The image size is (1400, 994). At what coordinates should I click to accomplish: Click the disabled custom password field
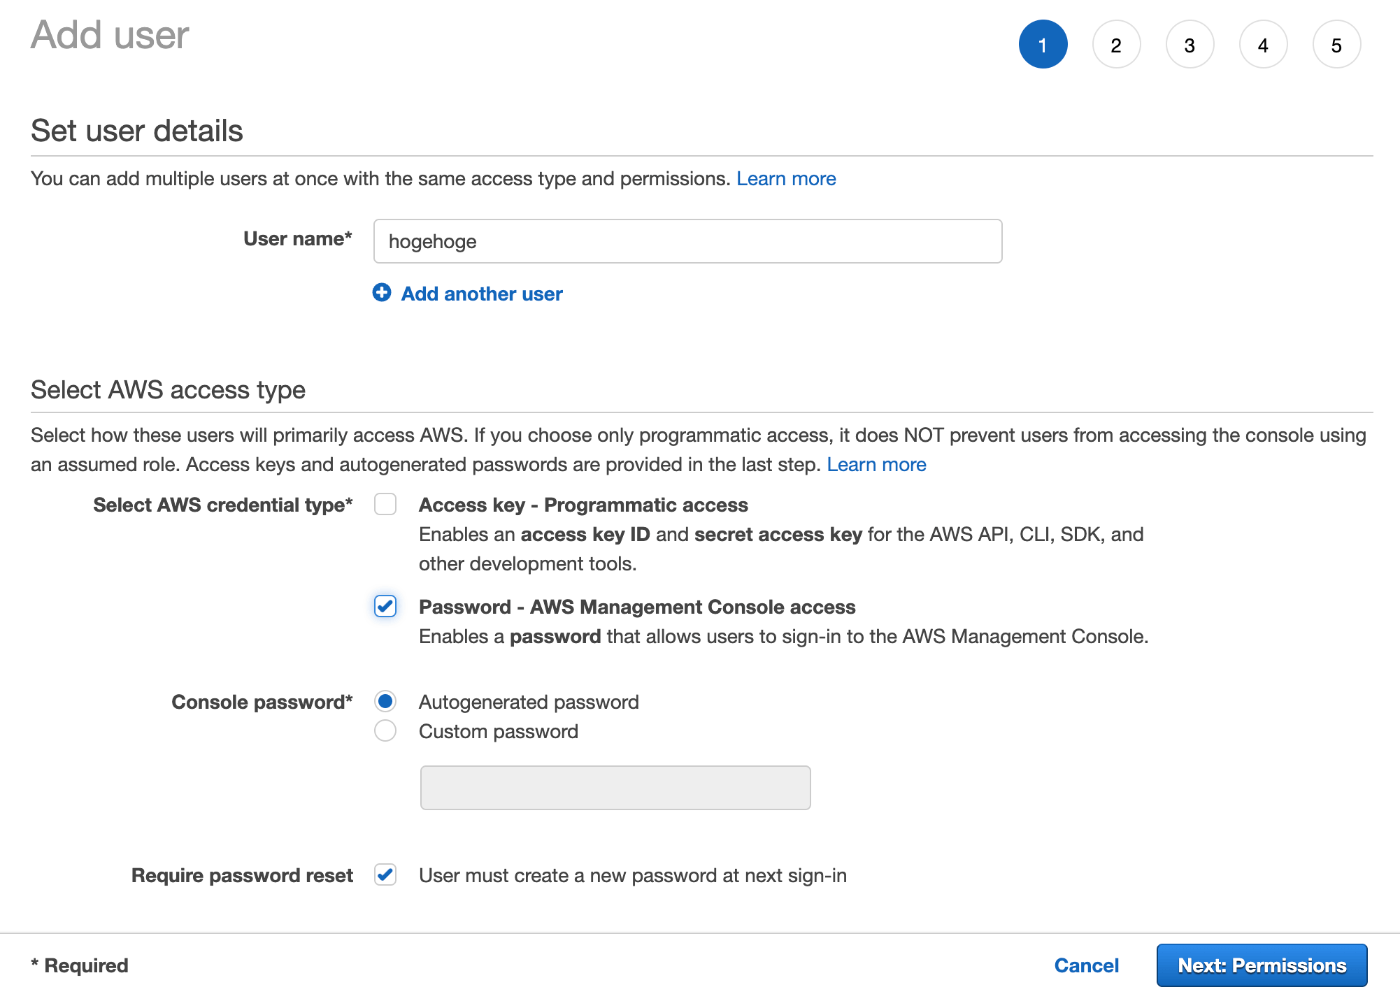click(x=615, y=788)
